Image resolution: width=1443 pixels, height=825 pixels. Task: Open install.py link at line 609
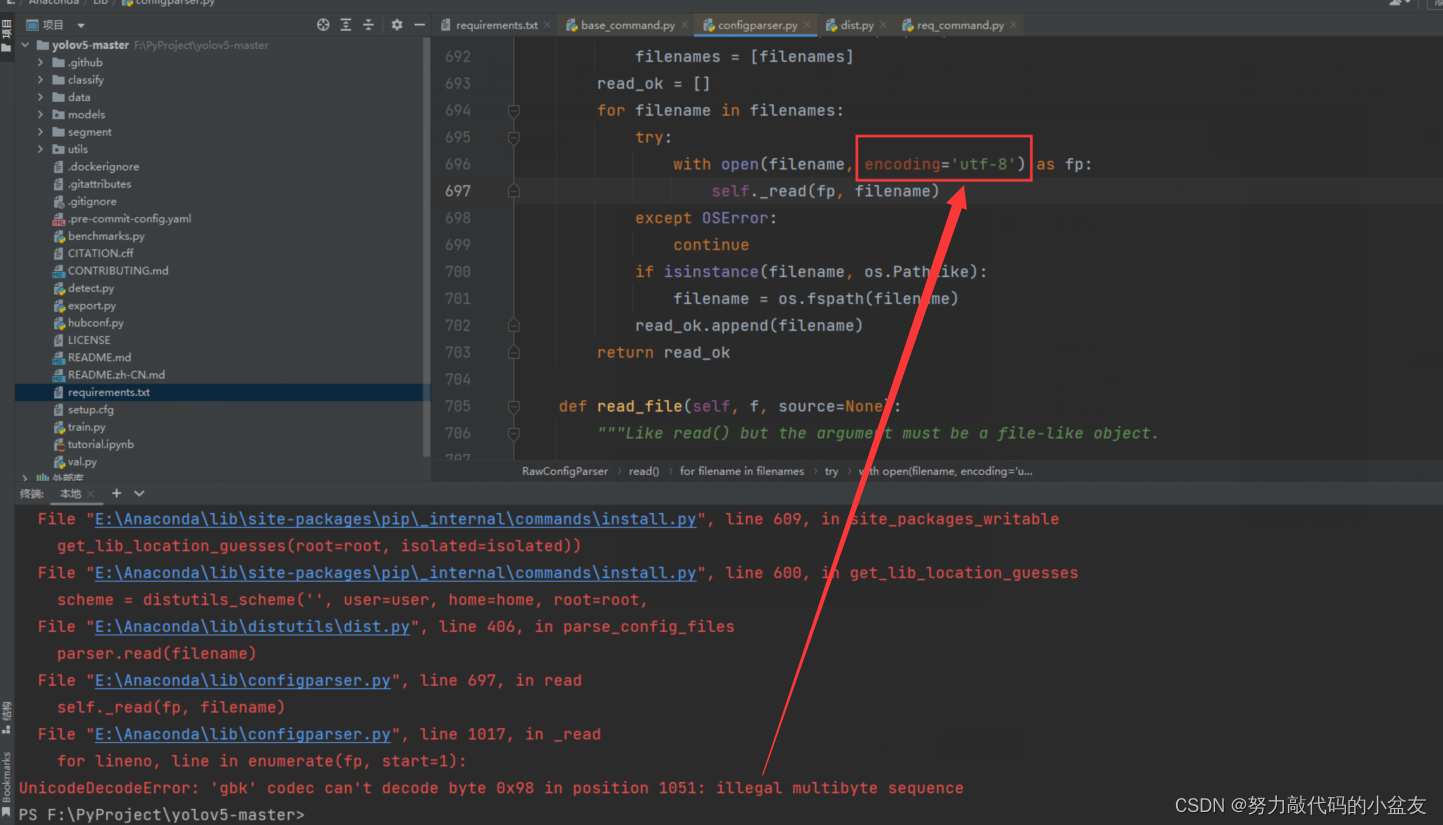click(395, 519)
